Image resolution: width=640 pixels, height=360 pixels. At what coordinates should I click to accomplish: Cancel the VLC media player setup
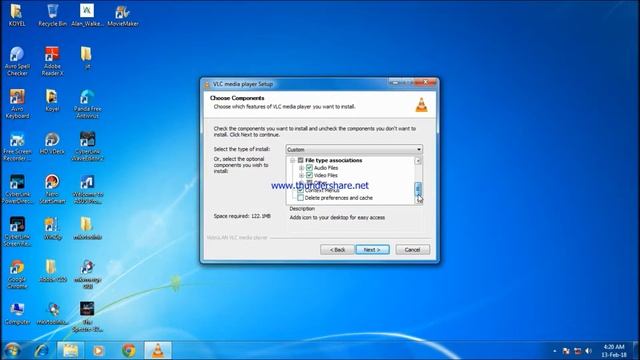(412, 249)
